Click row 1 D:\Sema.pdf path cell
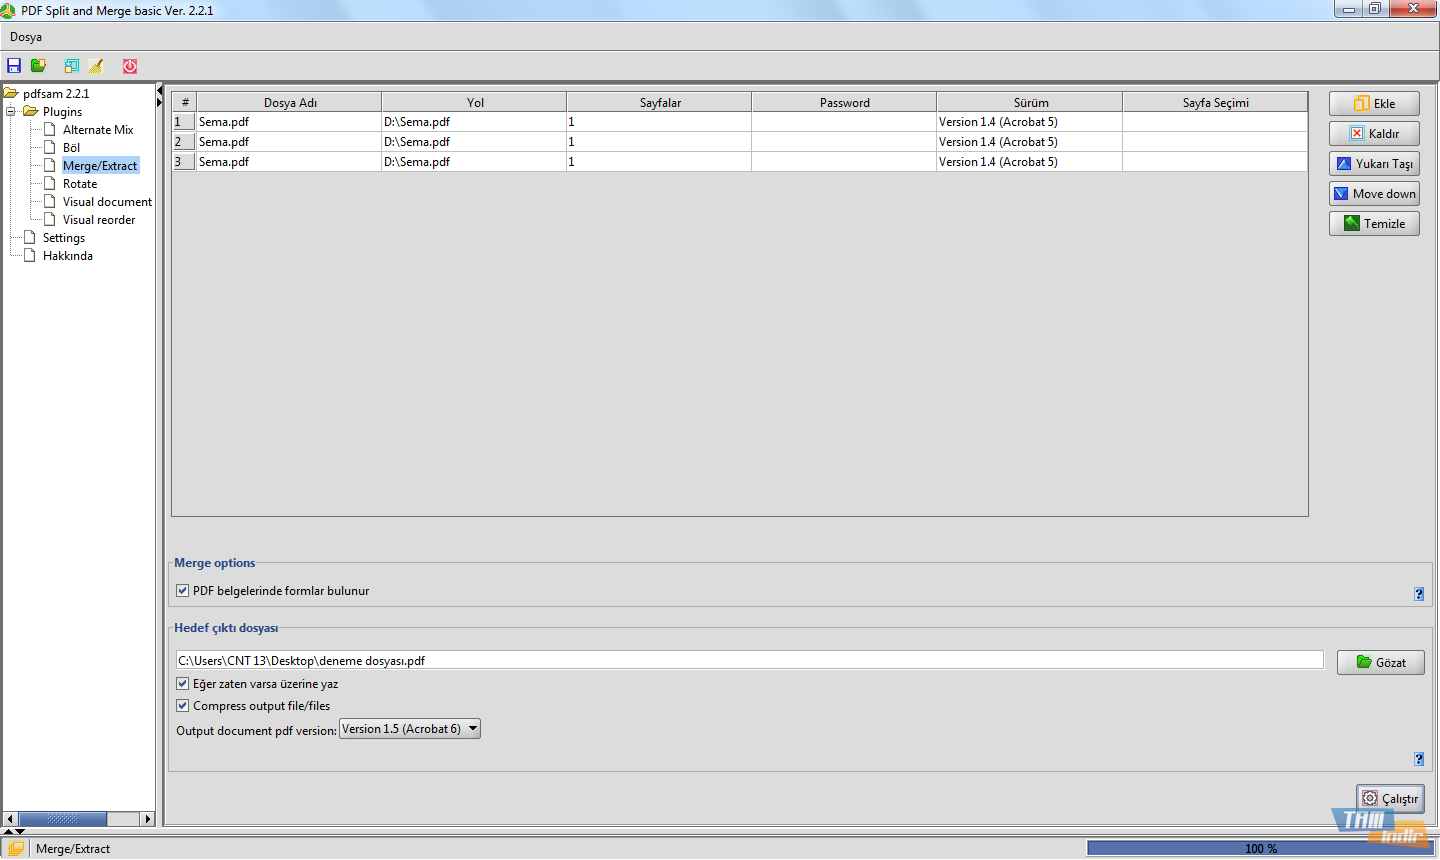The image size is (1440, 860). point(474,122)
